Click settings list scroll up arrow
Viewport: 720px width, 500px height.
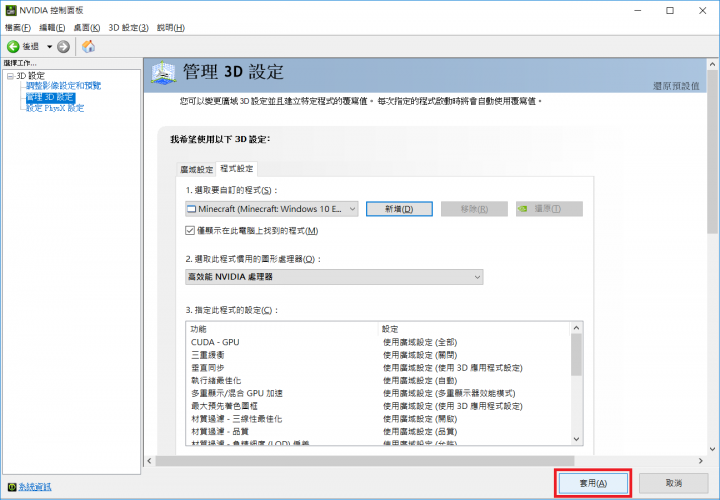point(576,328)
